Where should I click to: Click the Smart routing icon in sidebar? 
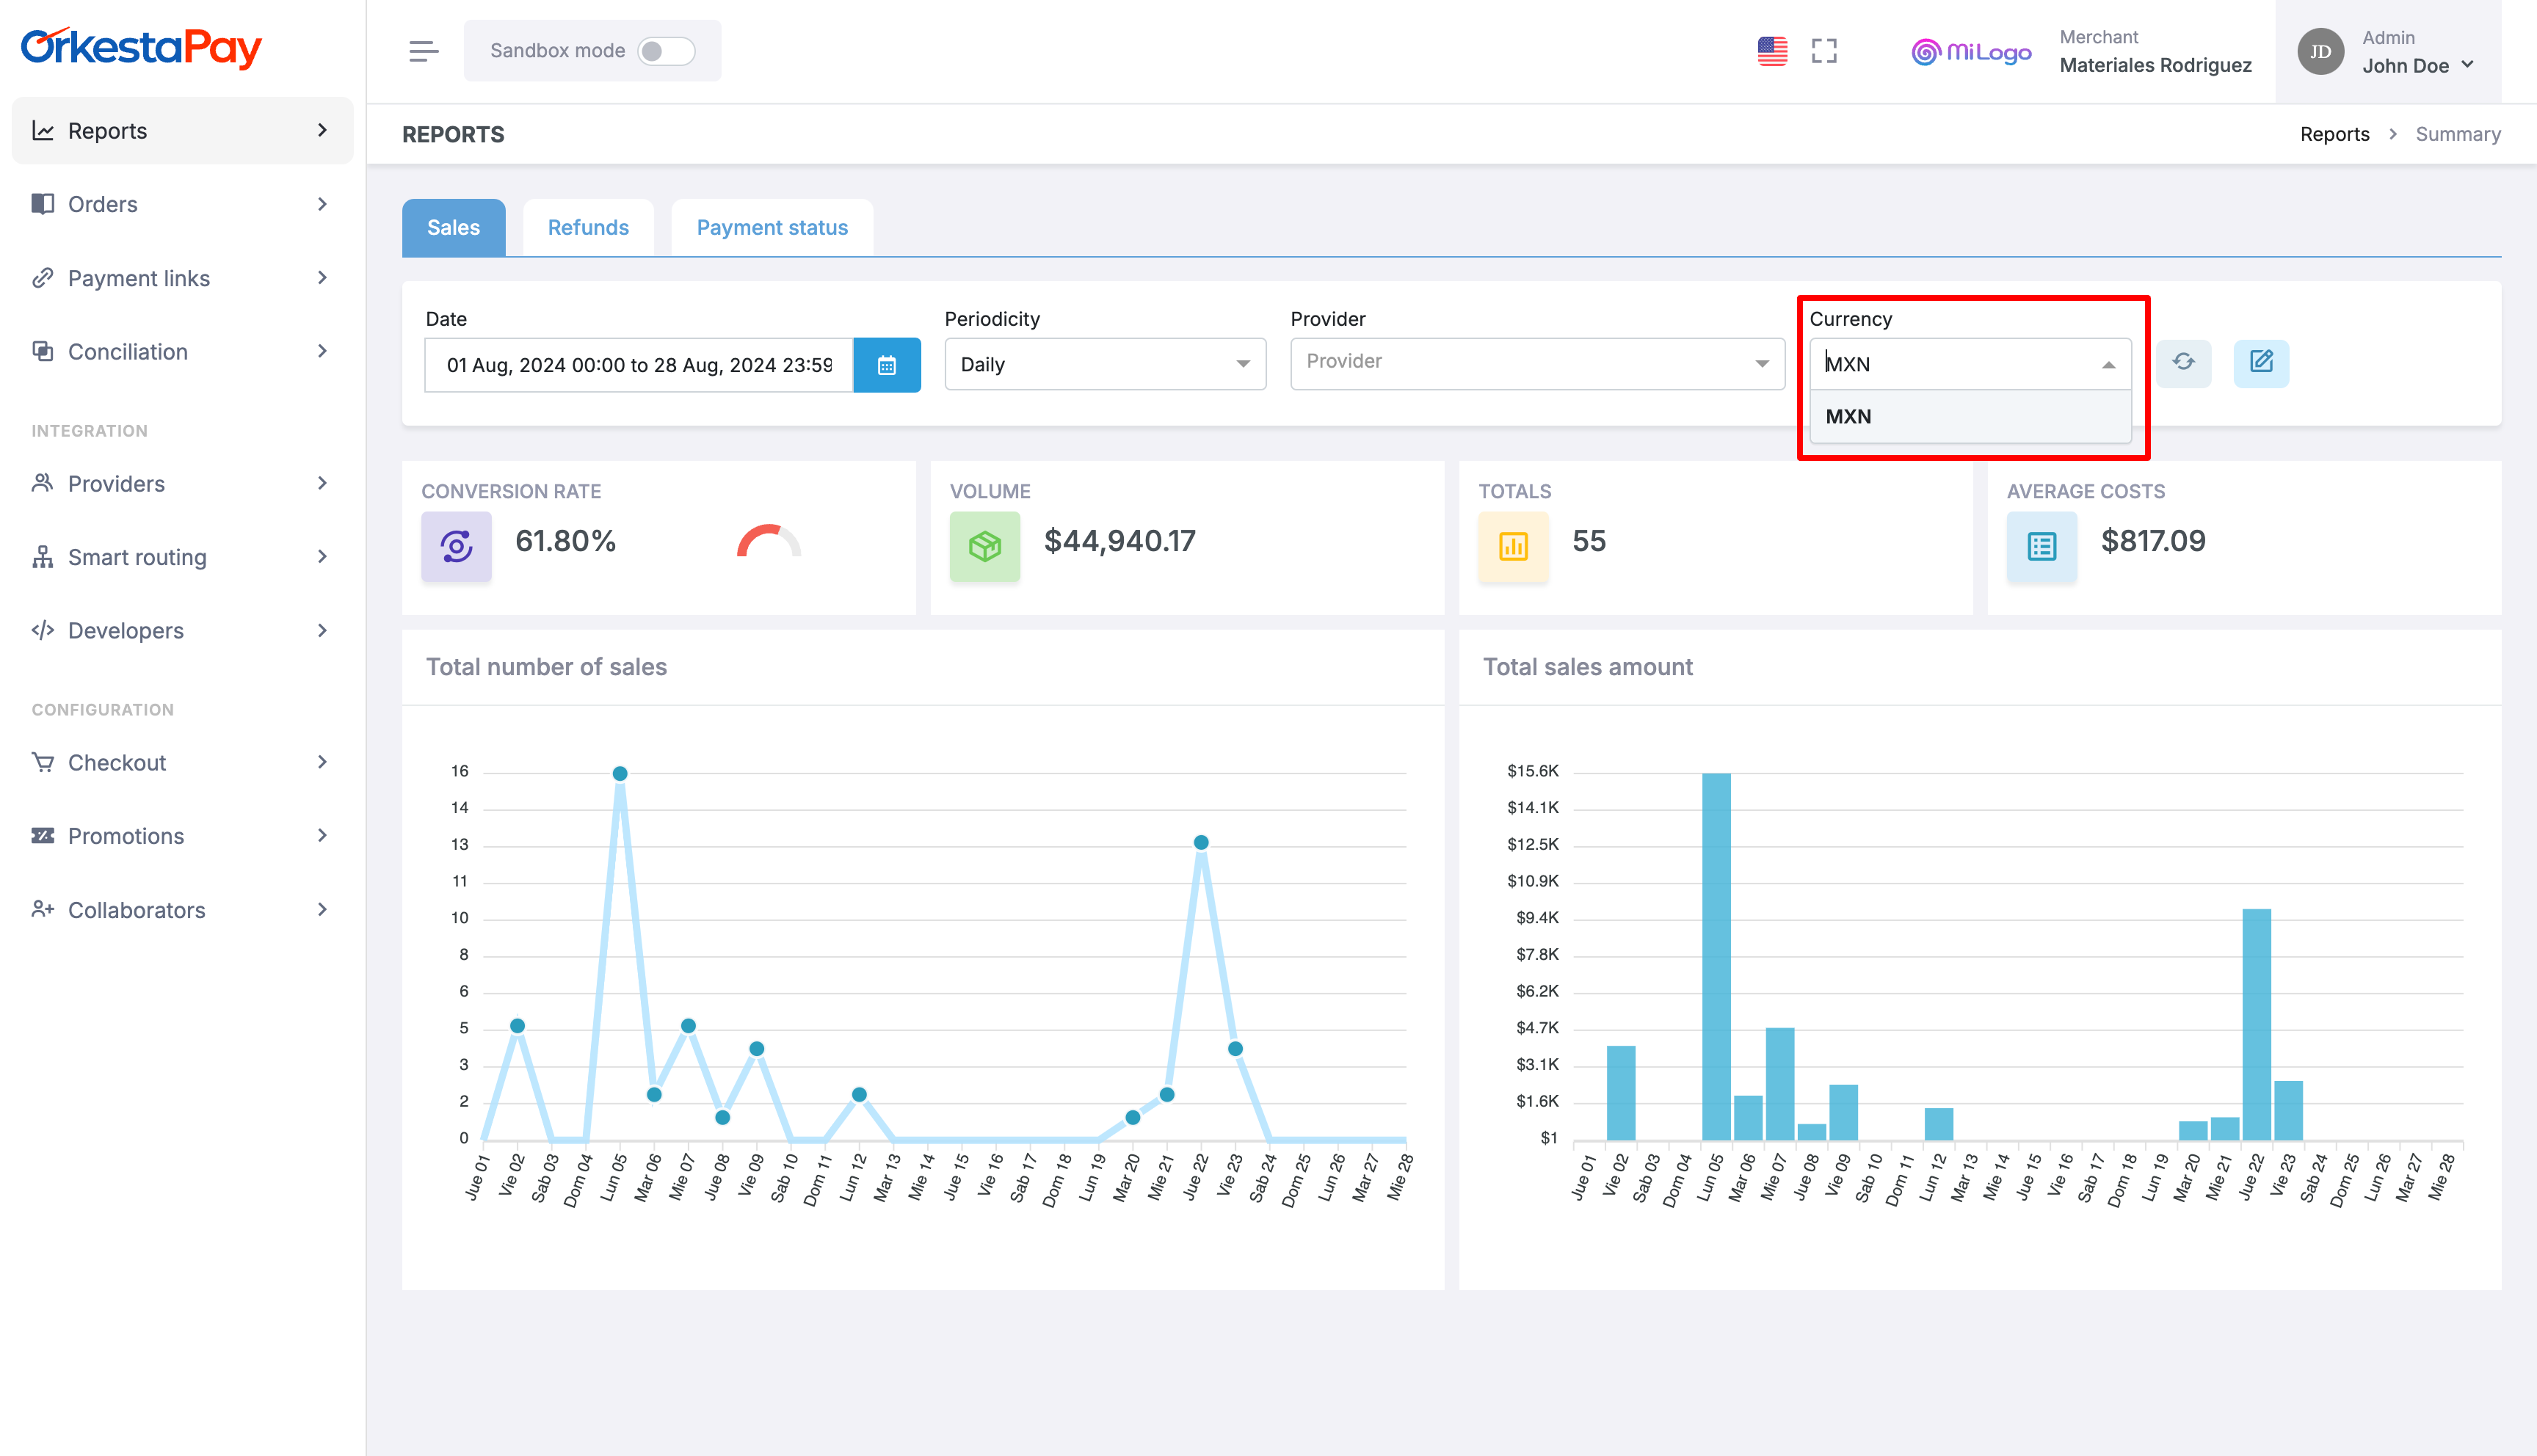[42, 557]
